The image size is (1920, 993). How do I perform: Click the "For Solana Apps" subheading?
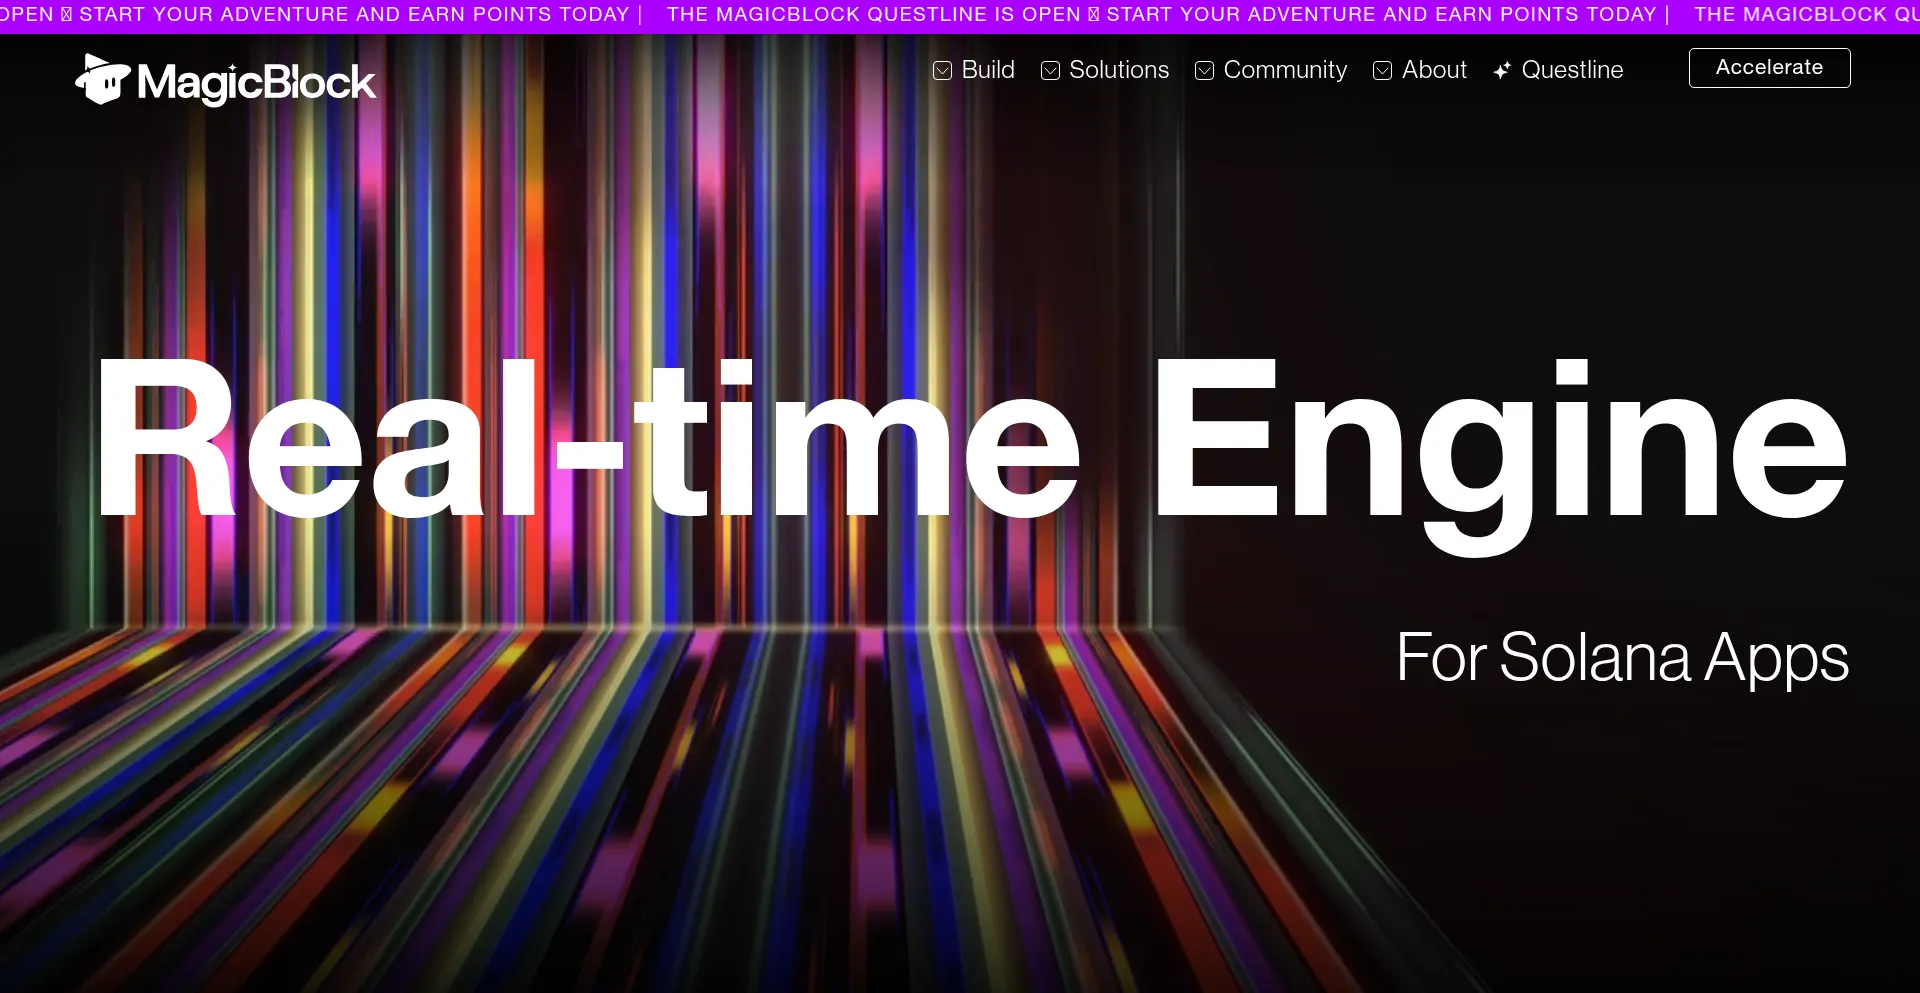click(x=1622, y=658)
